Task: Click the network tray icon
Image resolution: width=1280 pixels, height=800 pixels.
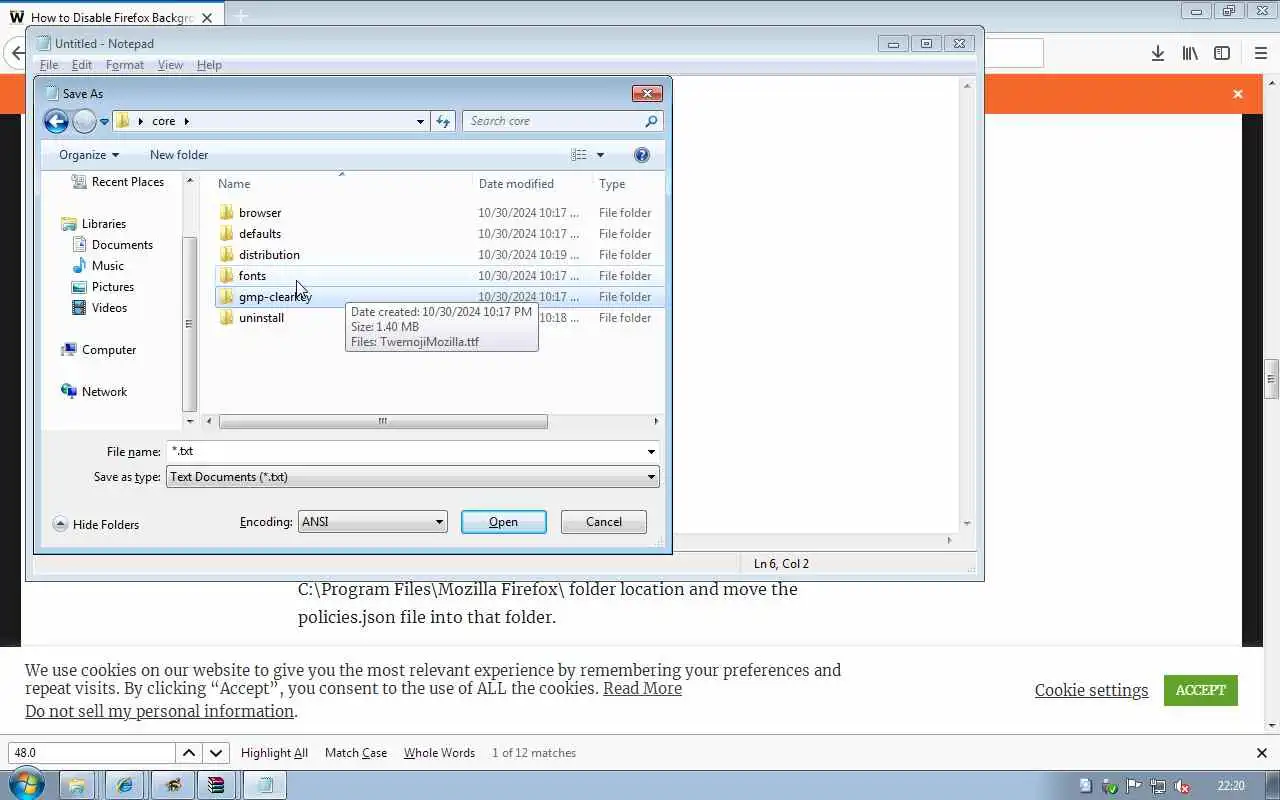Action: [1158, 786]
